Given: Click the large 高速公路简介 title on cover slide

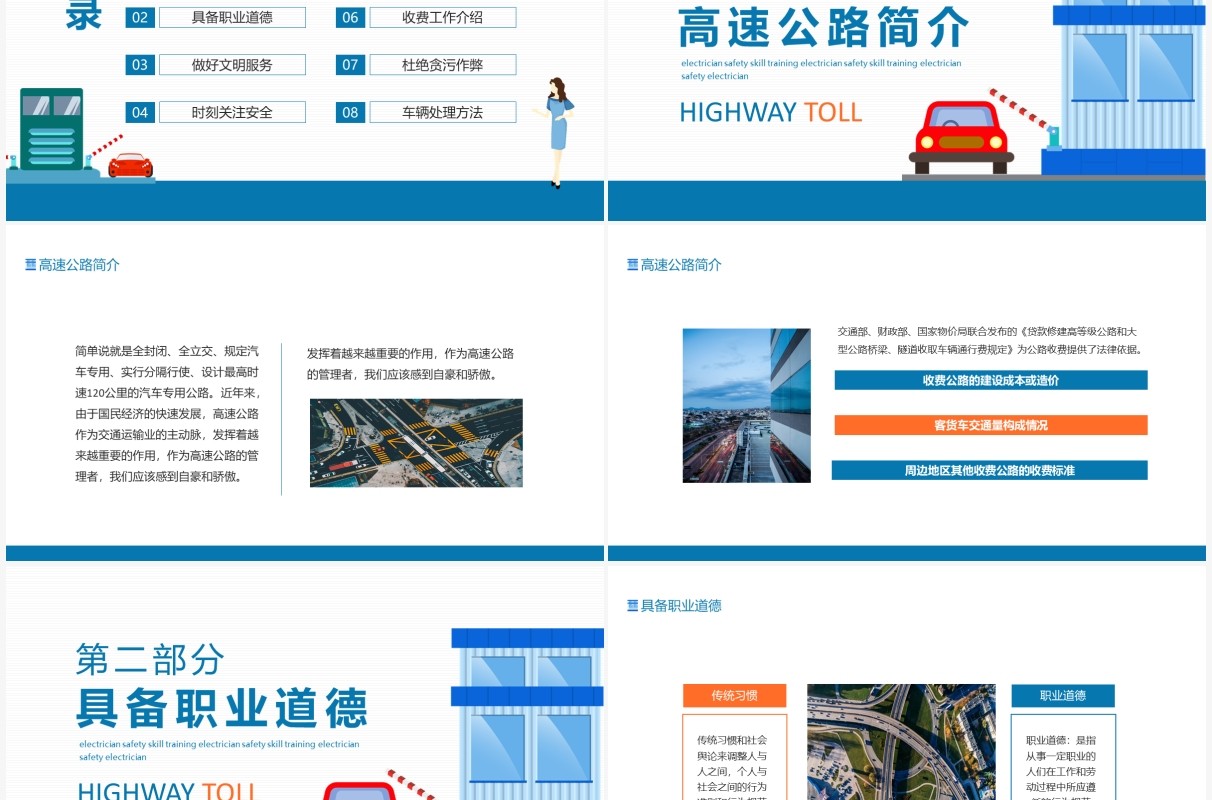Looking at the screenshot, I should pos(824,28).
